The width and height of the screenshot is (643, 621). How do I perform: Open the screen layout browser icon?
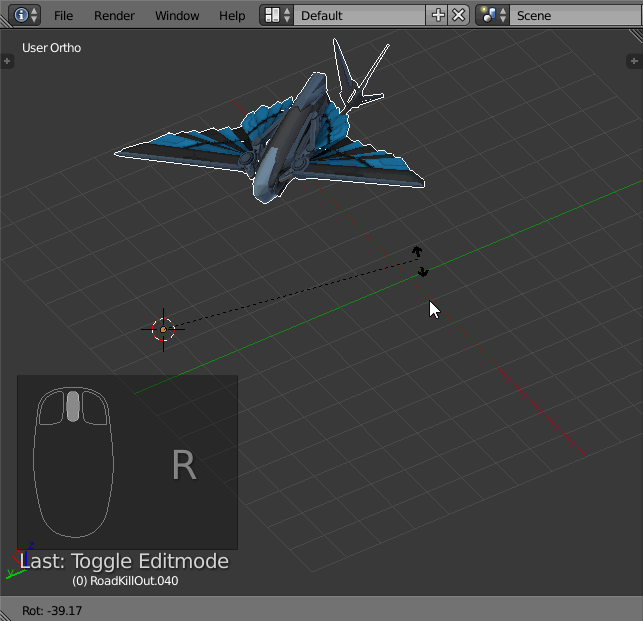277,15
